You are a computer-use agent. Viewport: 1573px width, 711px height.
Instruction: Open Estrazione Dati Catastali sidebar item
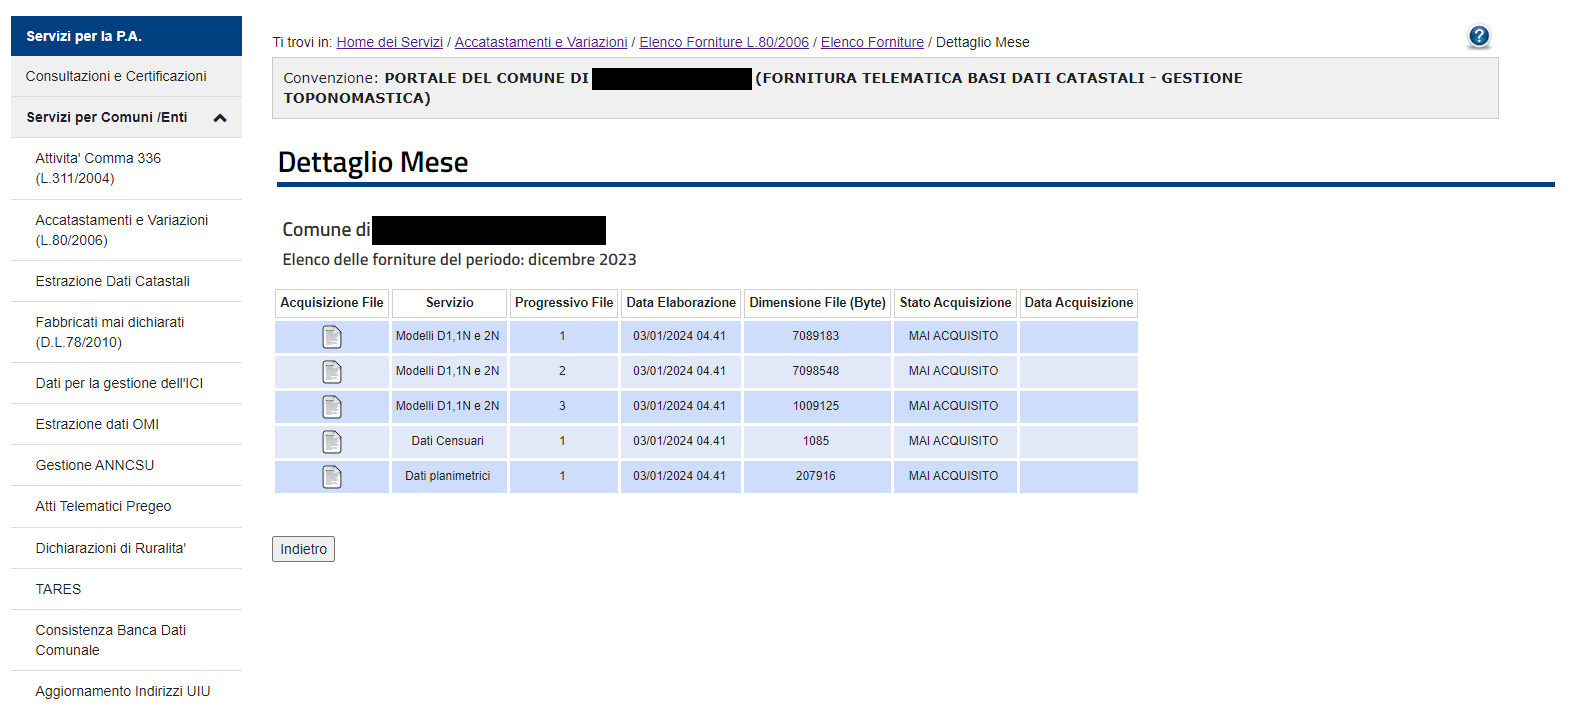[x=112, y=281]
